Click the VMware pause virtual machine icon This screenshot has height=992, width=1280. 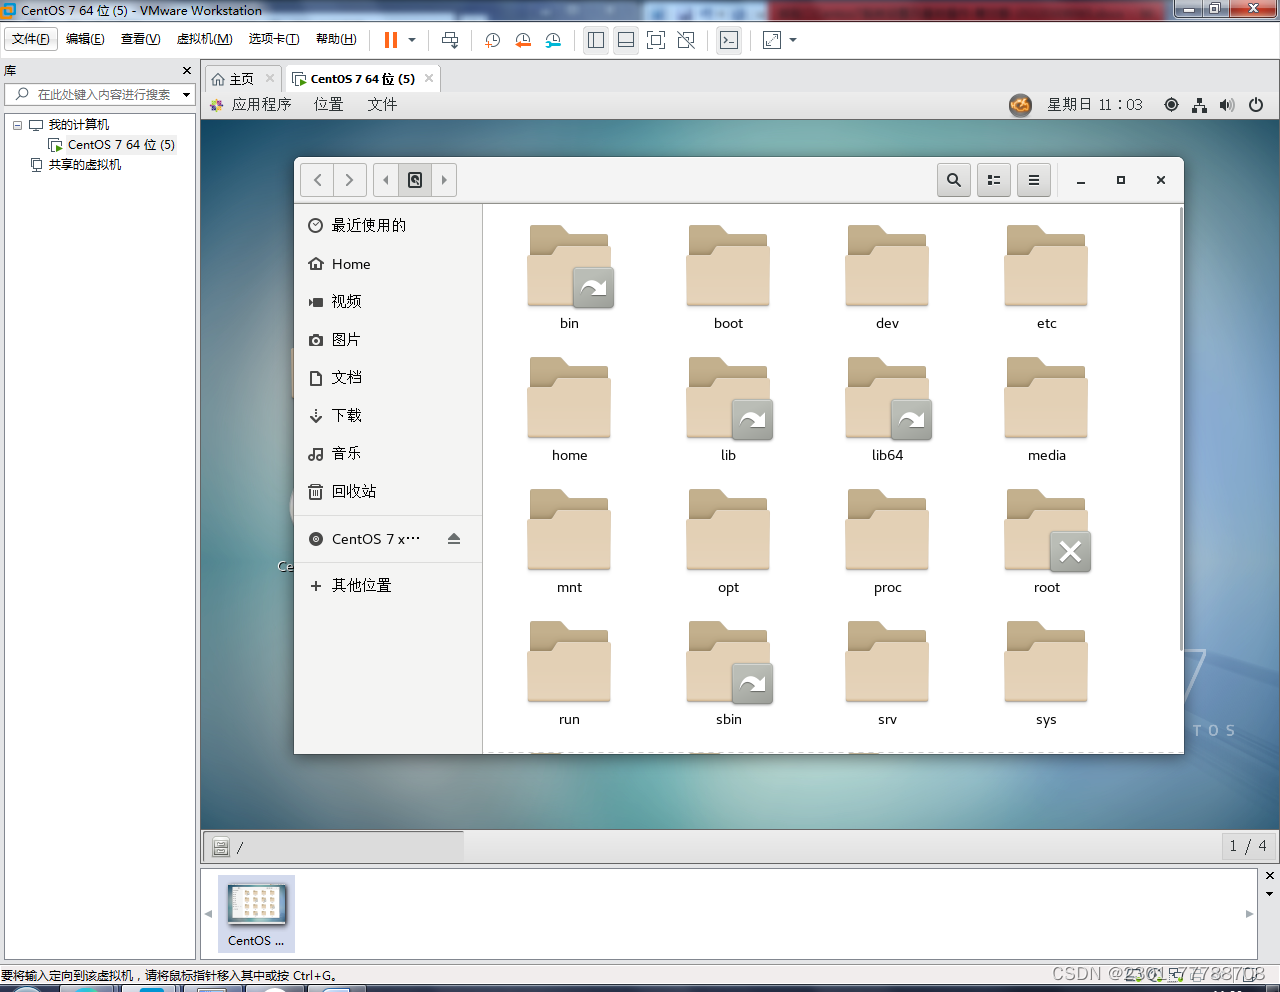click(x=390, y=40)
